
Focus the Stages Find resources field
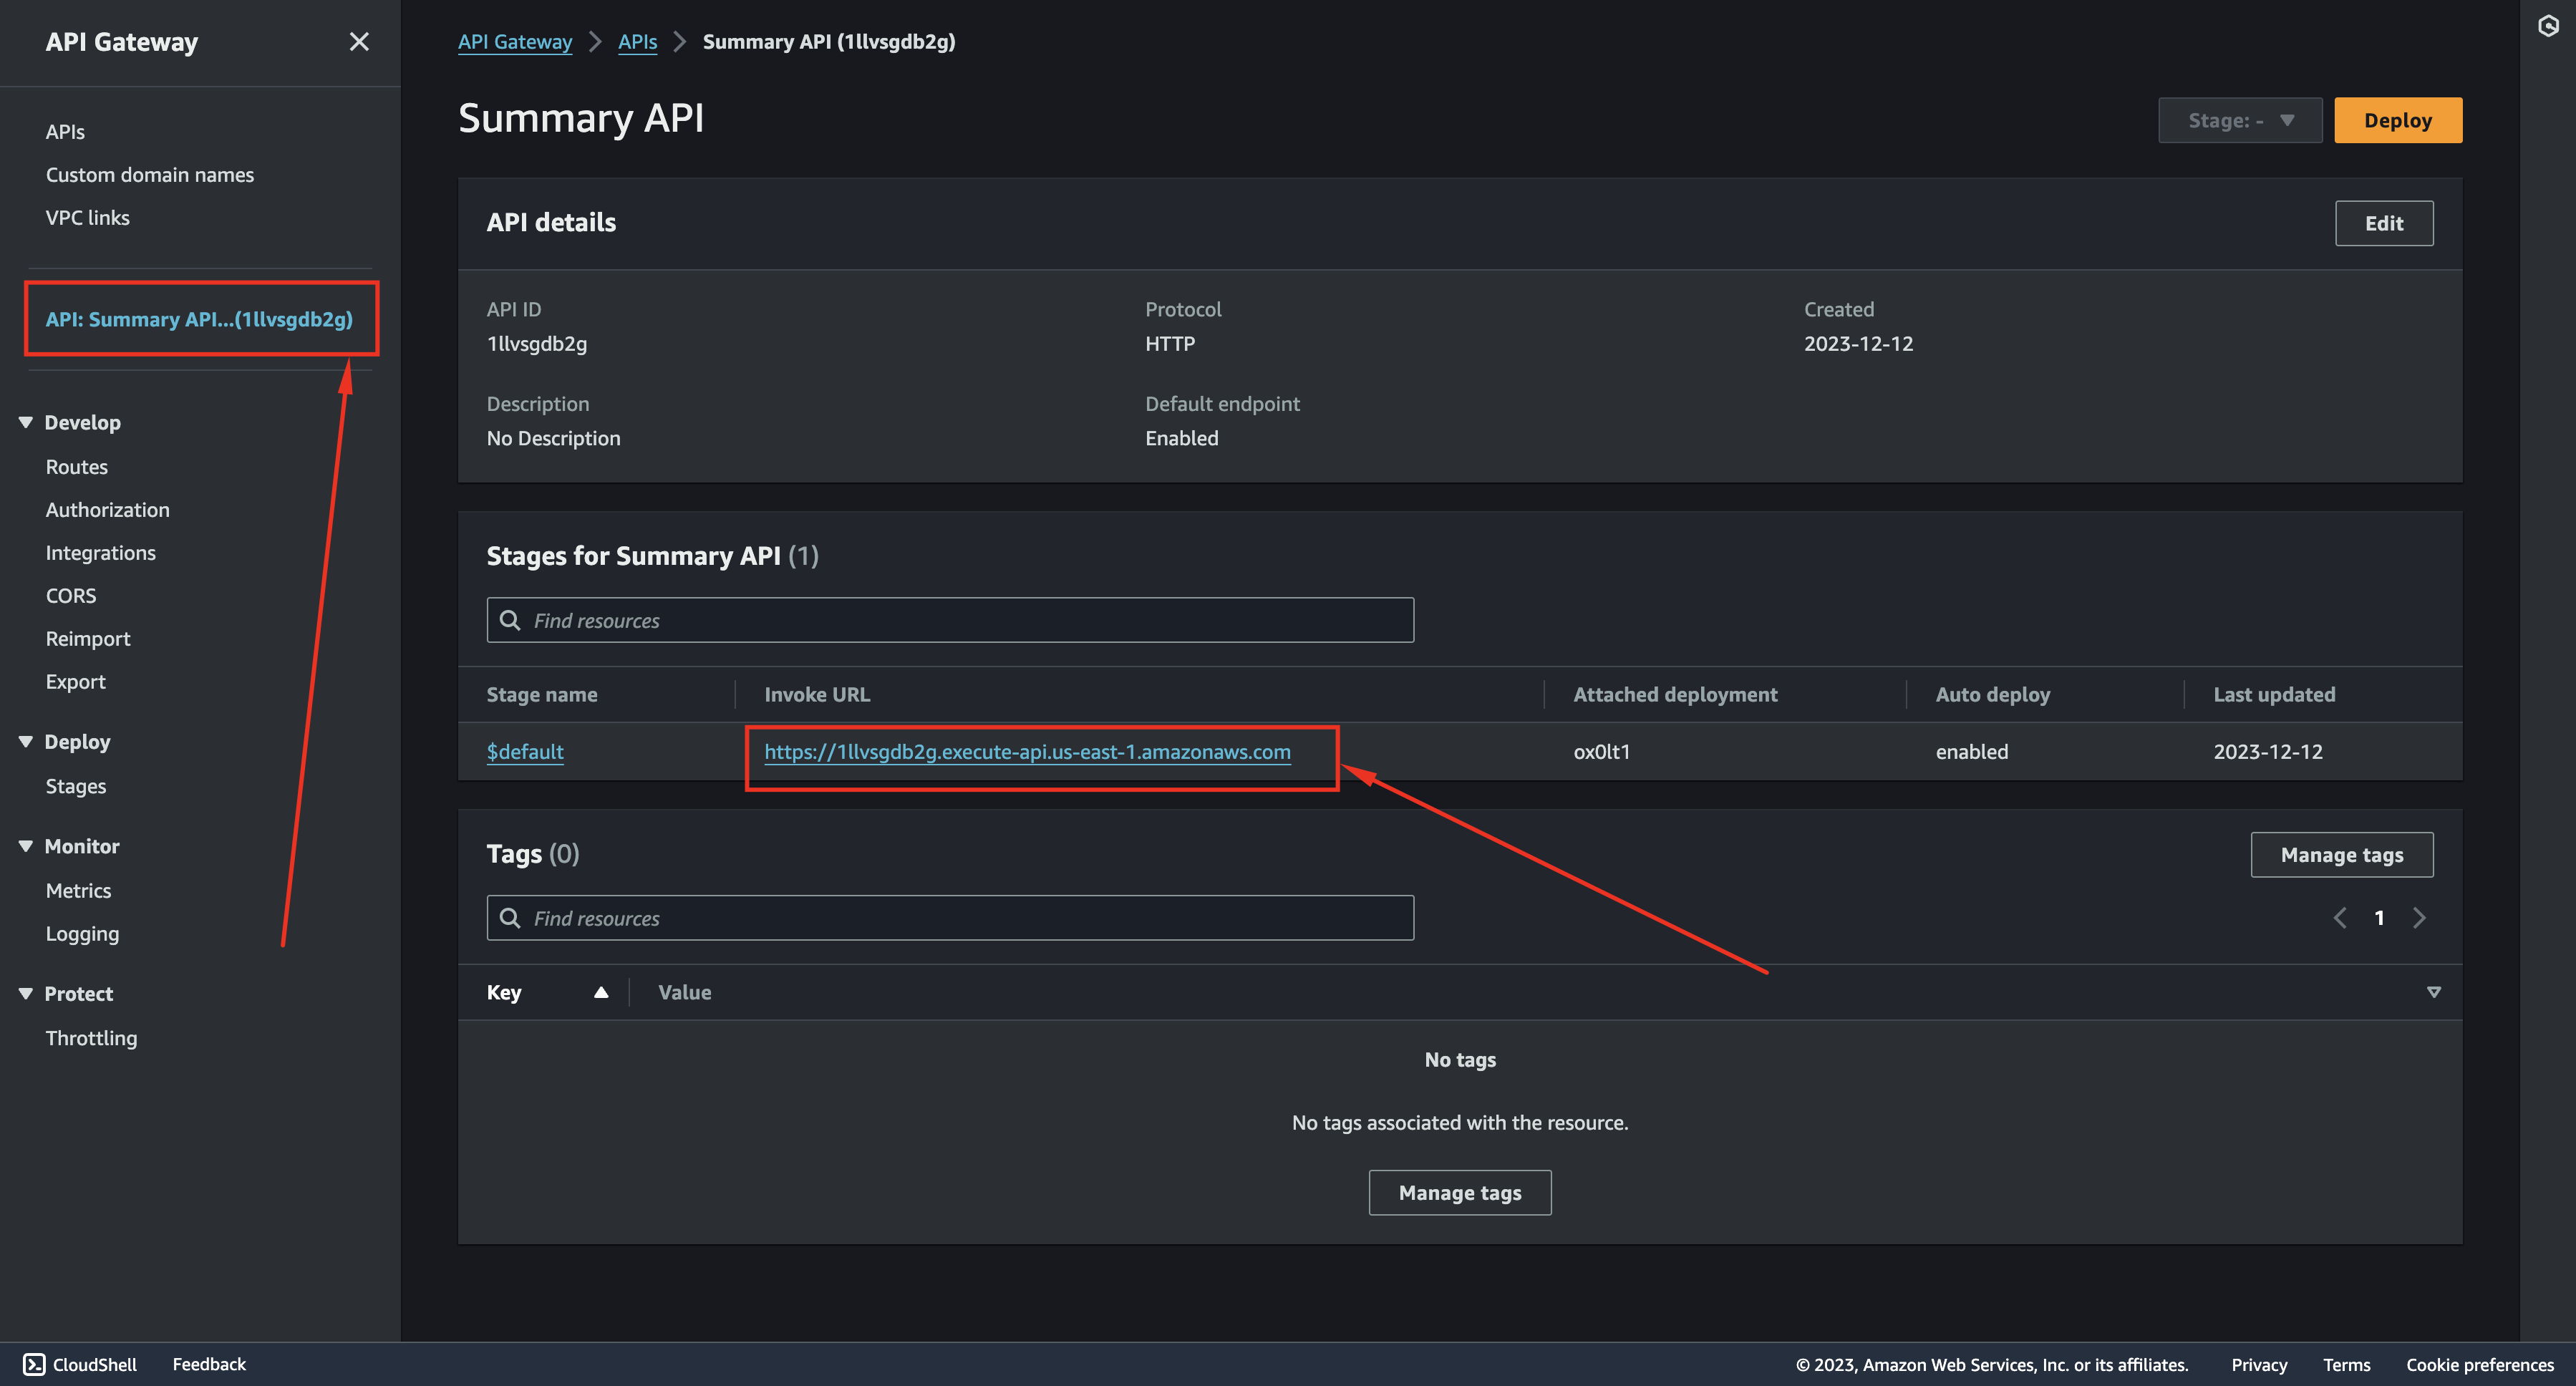click(950, 620)
